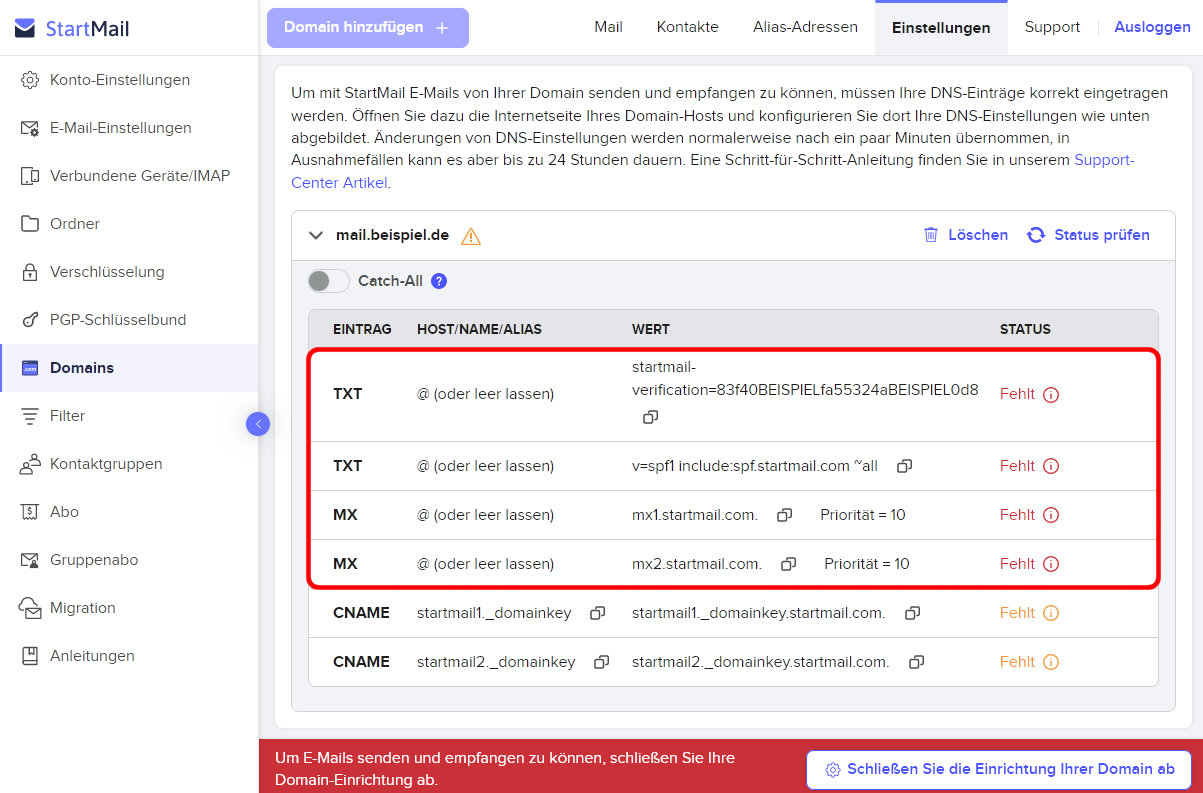Click the startmail-verification value text
Viewport: 1203px width, 793px height.
(805, 378)
